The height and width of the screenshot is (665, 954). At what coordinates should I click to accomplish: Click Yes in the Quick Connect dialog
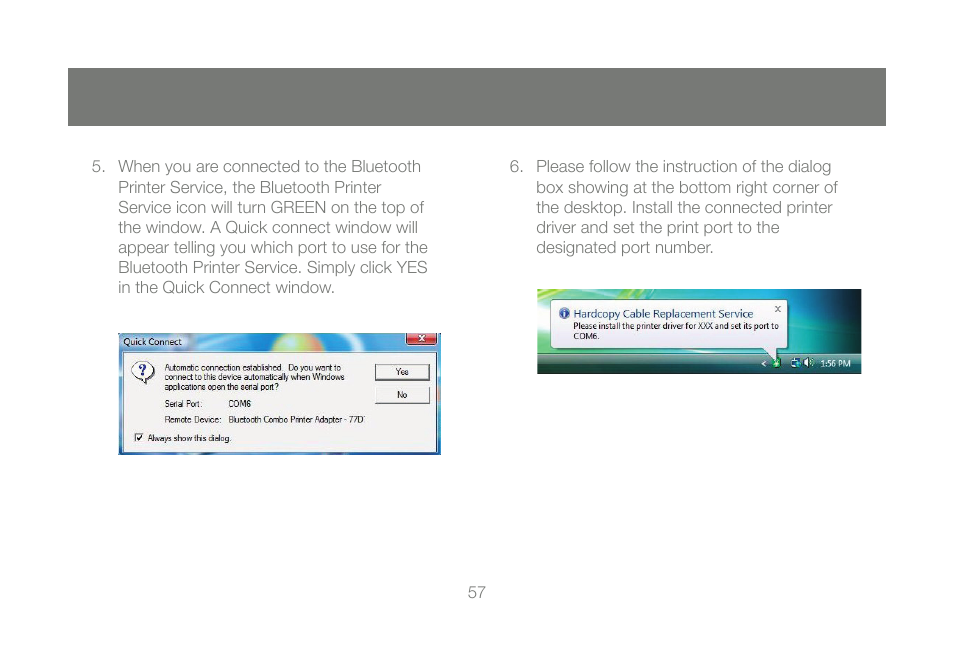pos(402,372)
